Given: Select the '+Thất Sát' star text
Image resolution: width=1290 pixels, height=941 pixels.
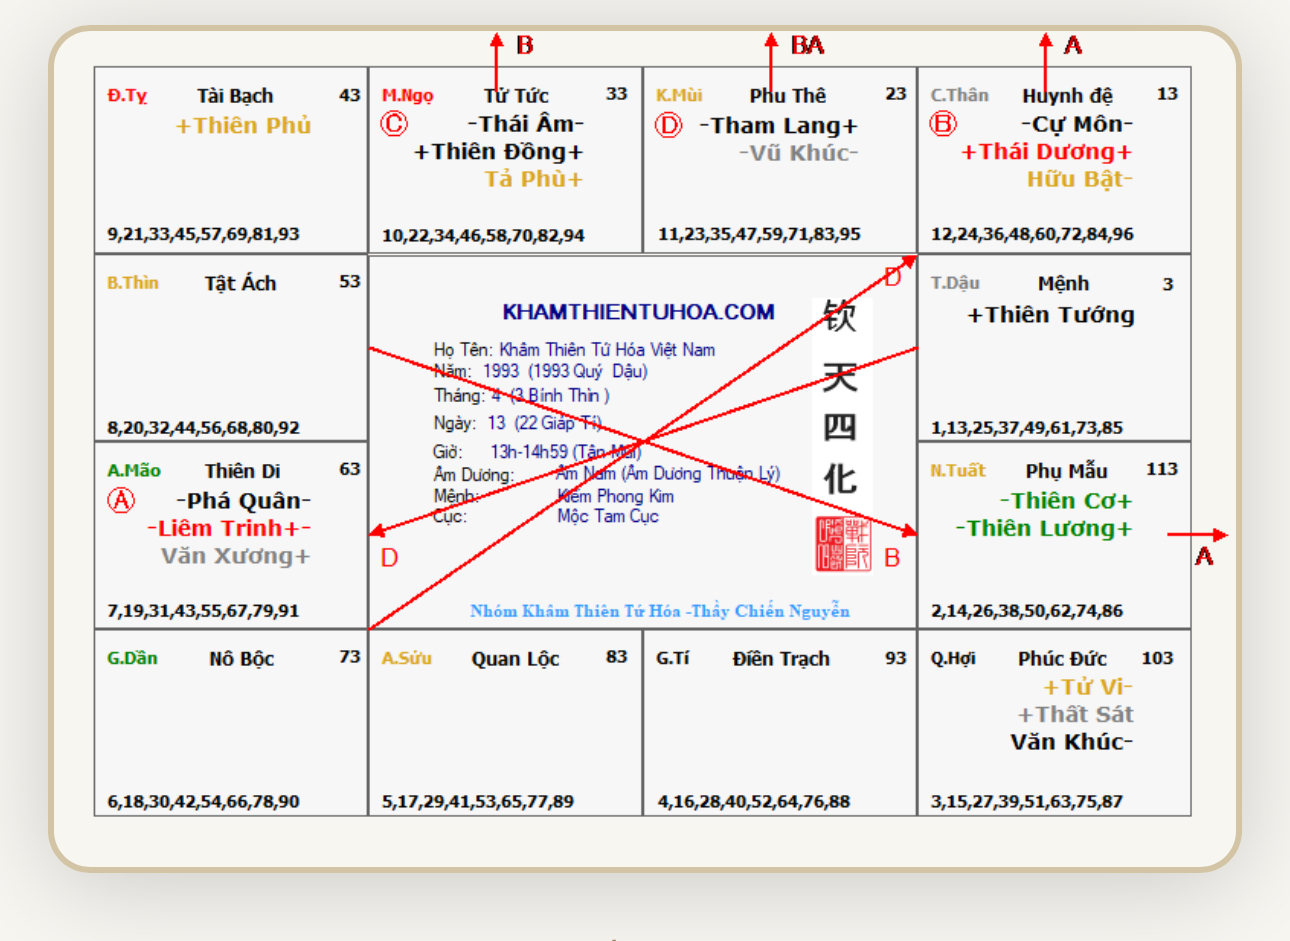Looking at the screenshot, I should pyautogui.click(x=1075, y=715).
